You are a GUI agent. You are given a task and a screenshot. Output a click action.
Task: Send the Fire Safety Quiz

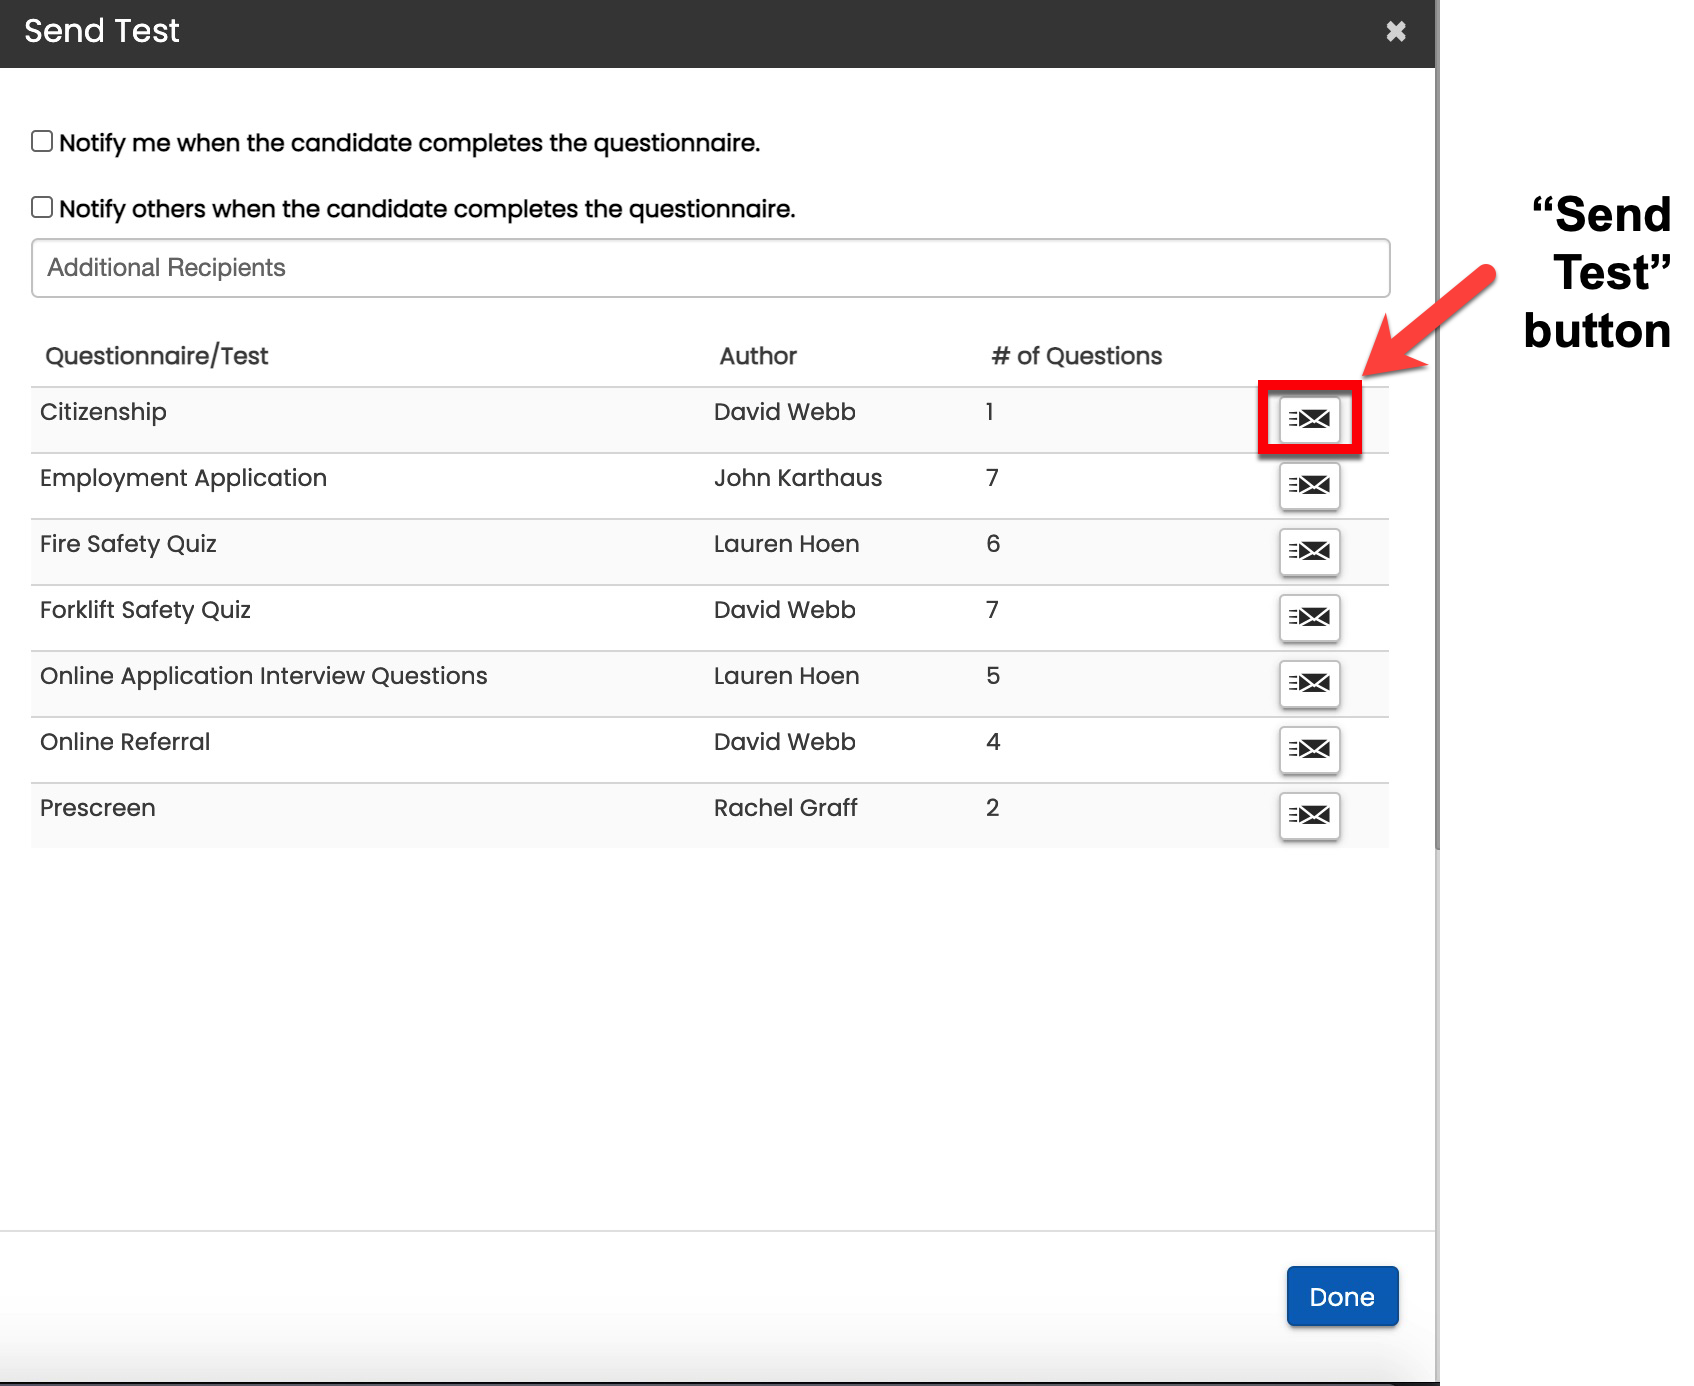pos(1309,551)
